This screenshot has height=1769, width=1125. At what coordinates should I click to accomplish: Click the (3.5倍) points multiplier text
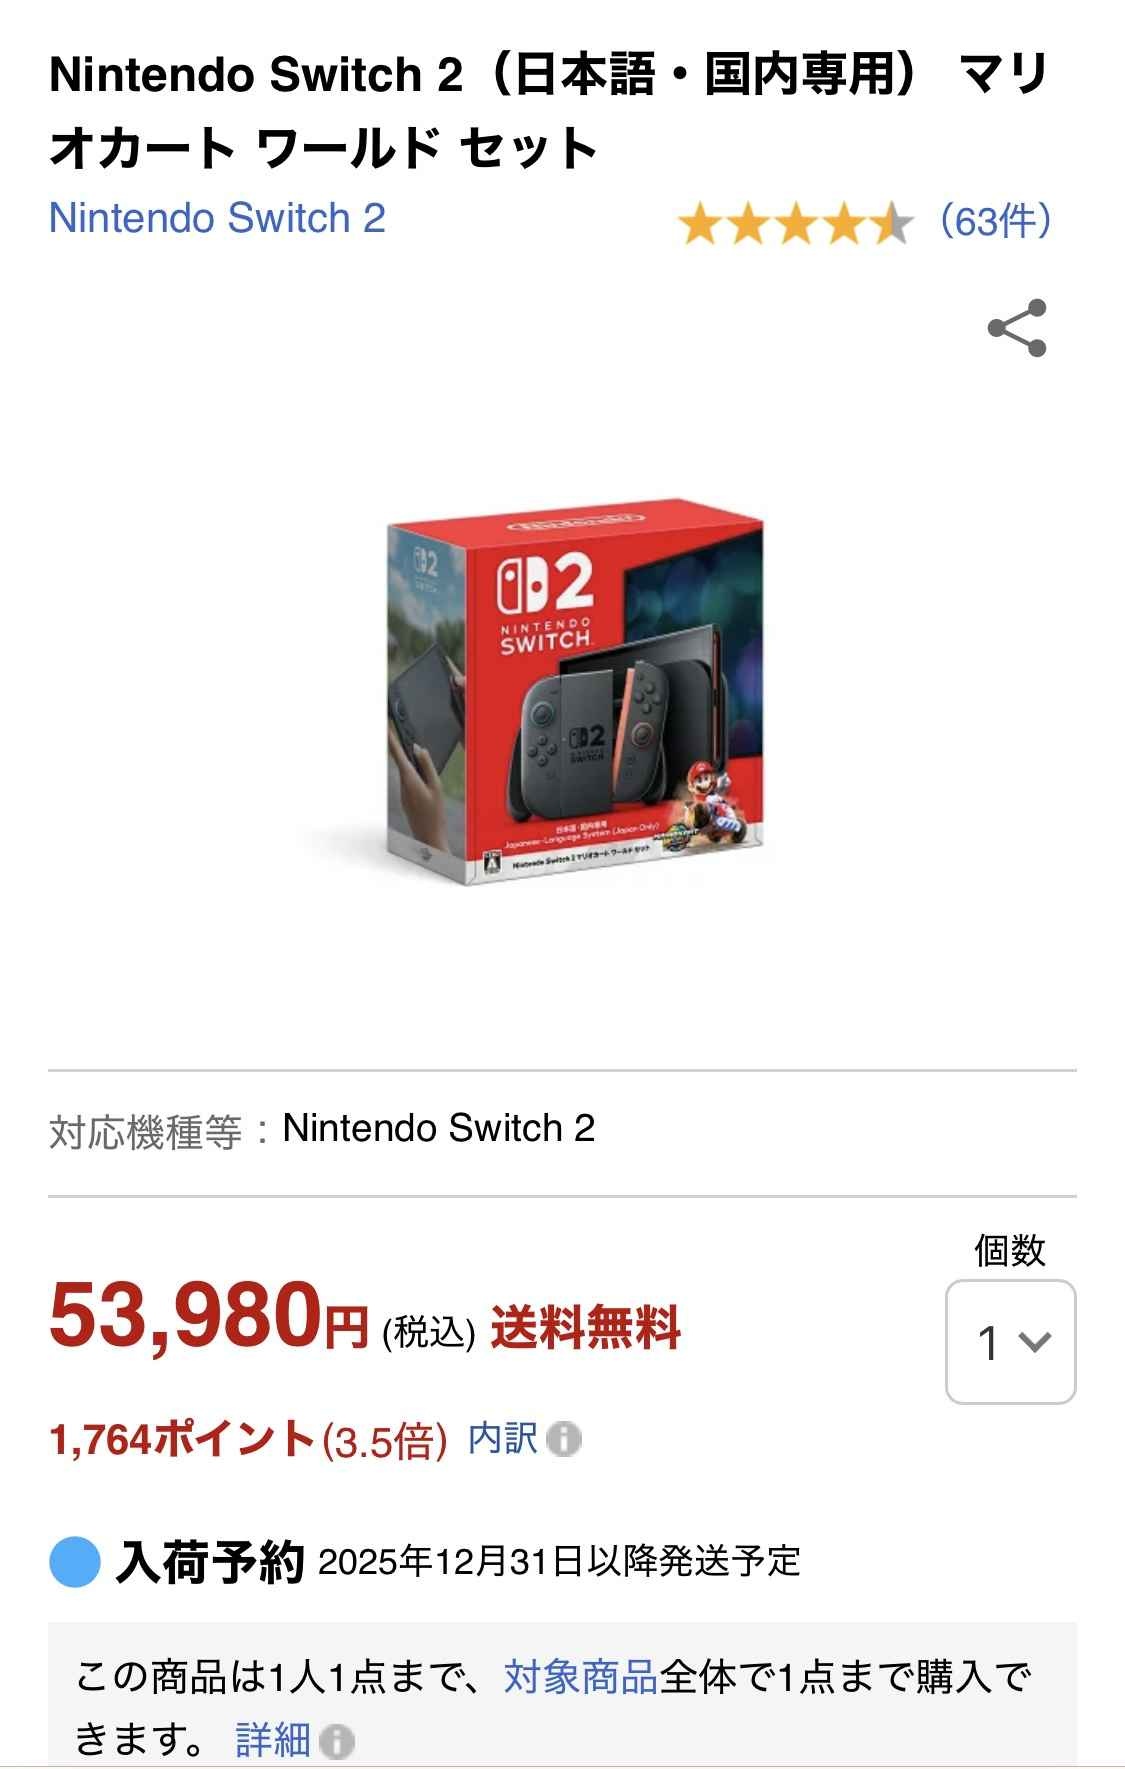pos(384,1442)
